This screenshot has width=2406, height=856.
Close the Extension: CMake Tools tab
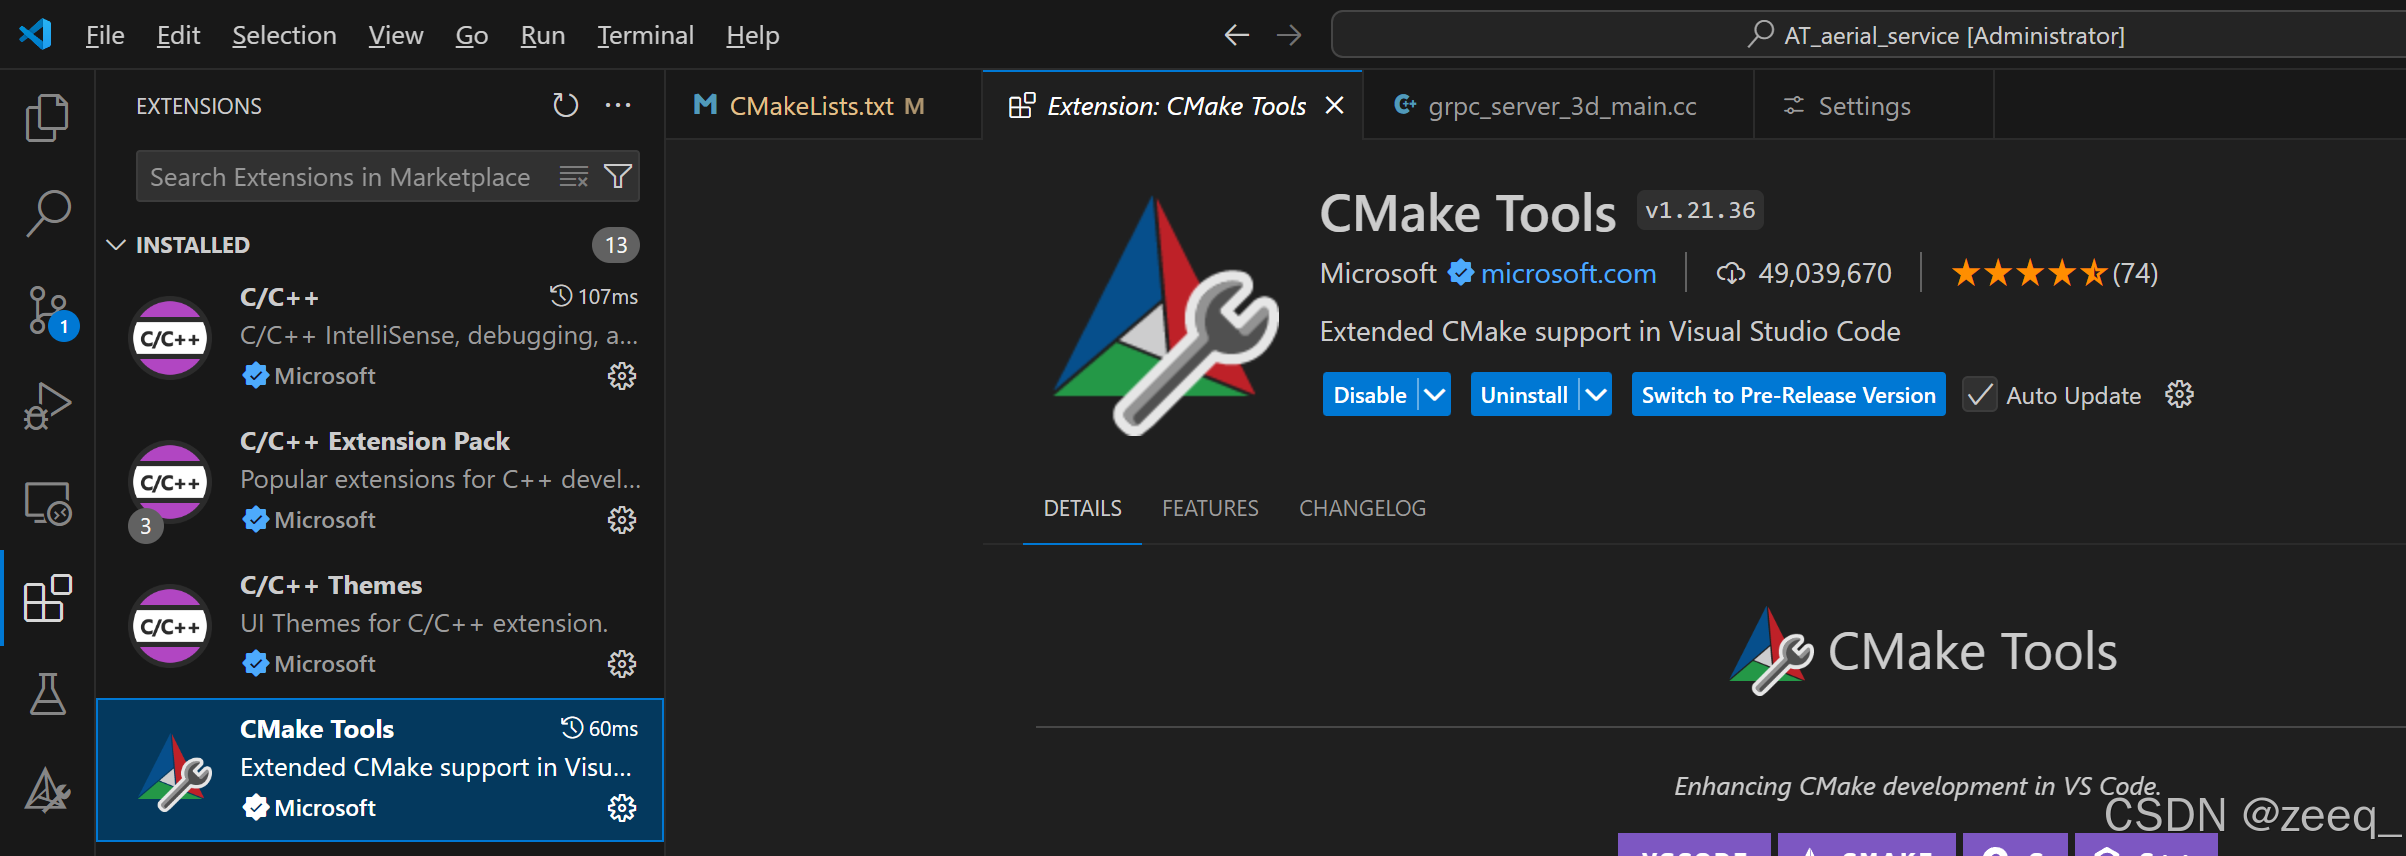pyautogui.click(x=1334, y=105)
